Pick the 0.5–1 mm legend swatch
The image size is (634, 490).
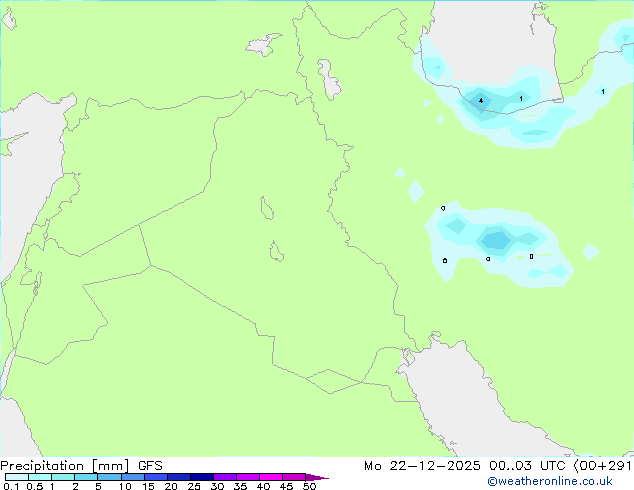40,477
